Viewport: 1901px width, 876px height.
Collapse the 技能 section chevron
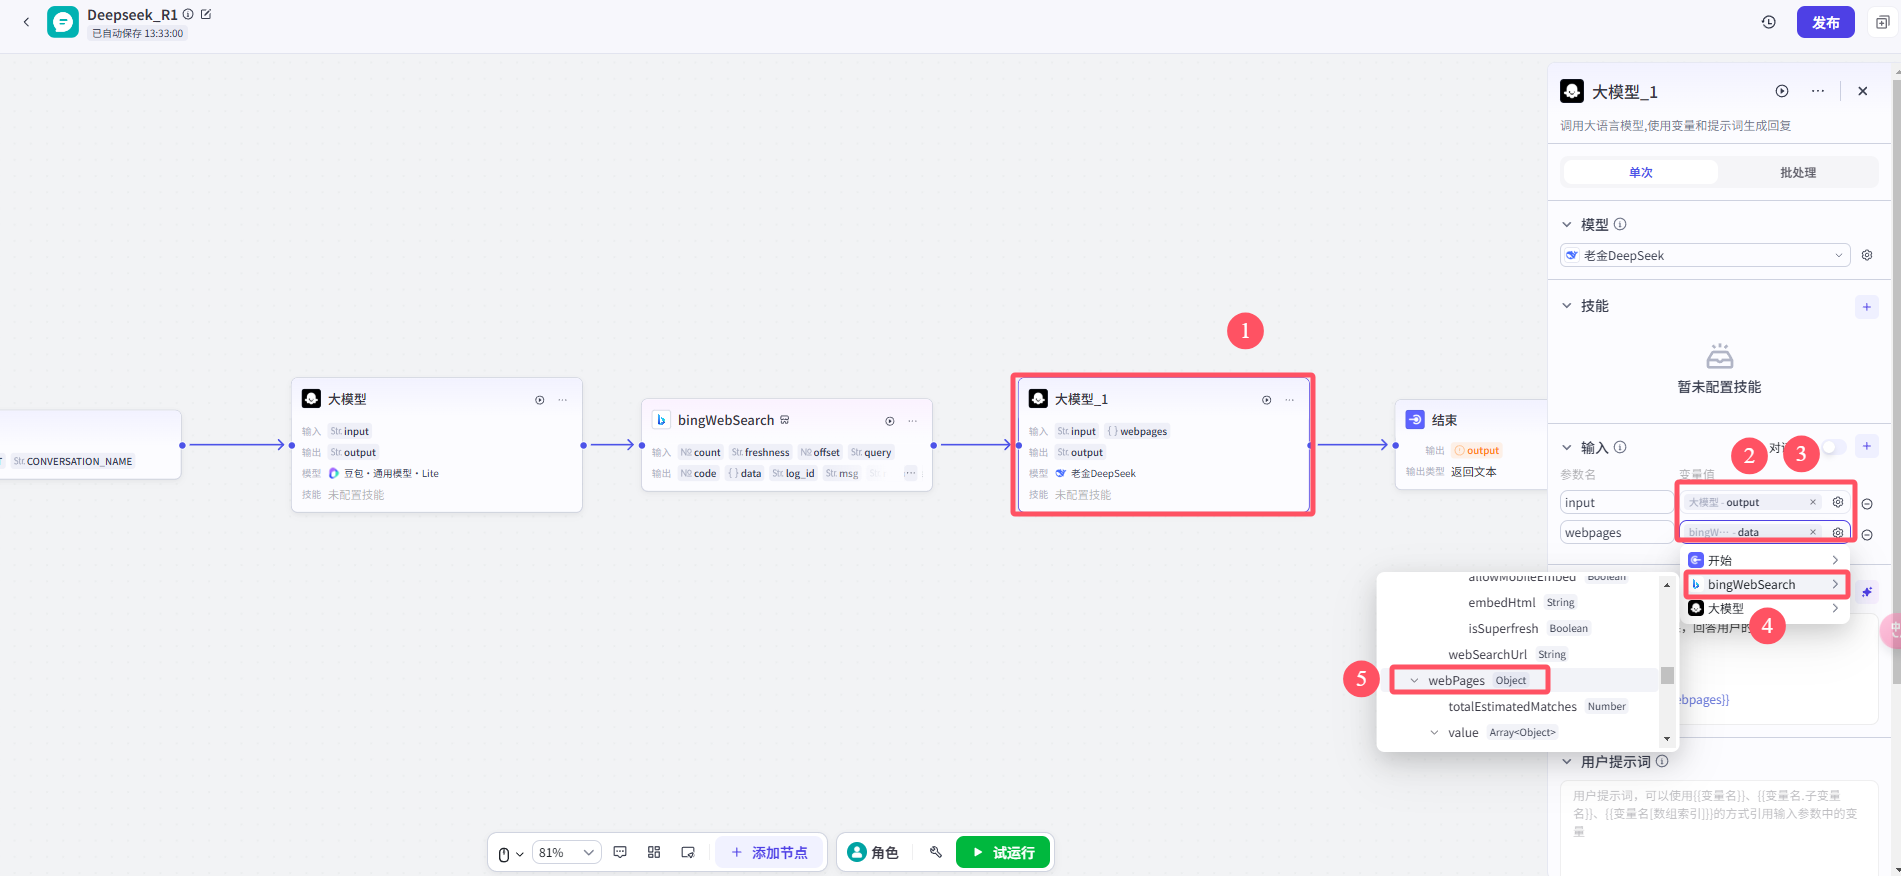[1567, 306]
